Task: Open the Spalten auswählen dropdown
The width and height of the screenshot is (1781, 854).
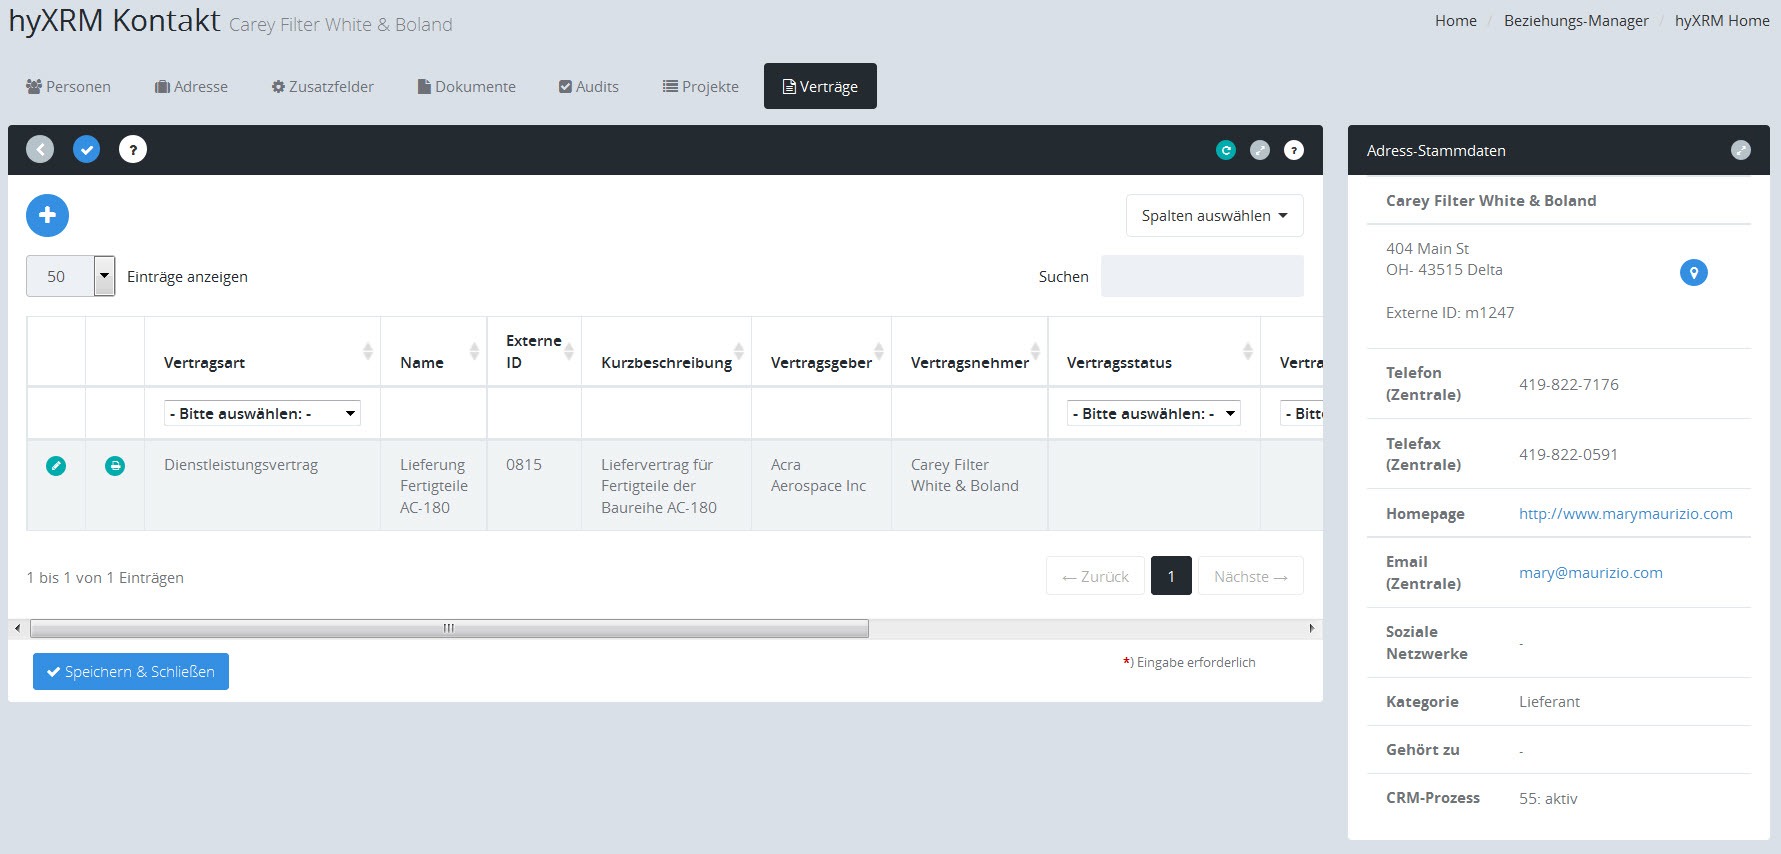Action: pos(1214,216)
